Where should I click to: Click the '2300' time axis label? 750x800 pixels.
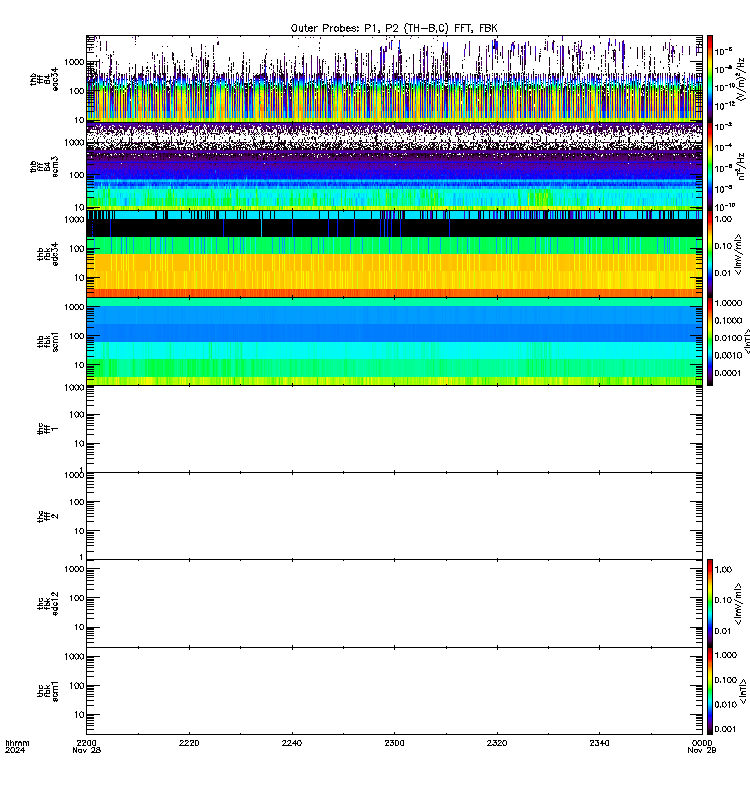[x=394, y=743]
